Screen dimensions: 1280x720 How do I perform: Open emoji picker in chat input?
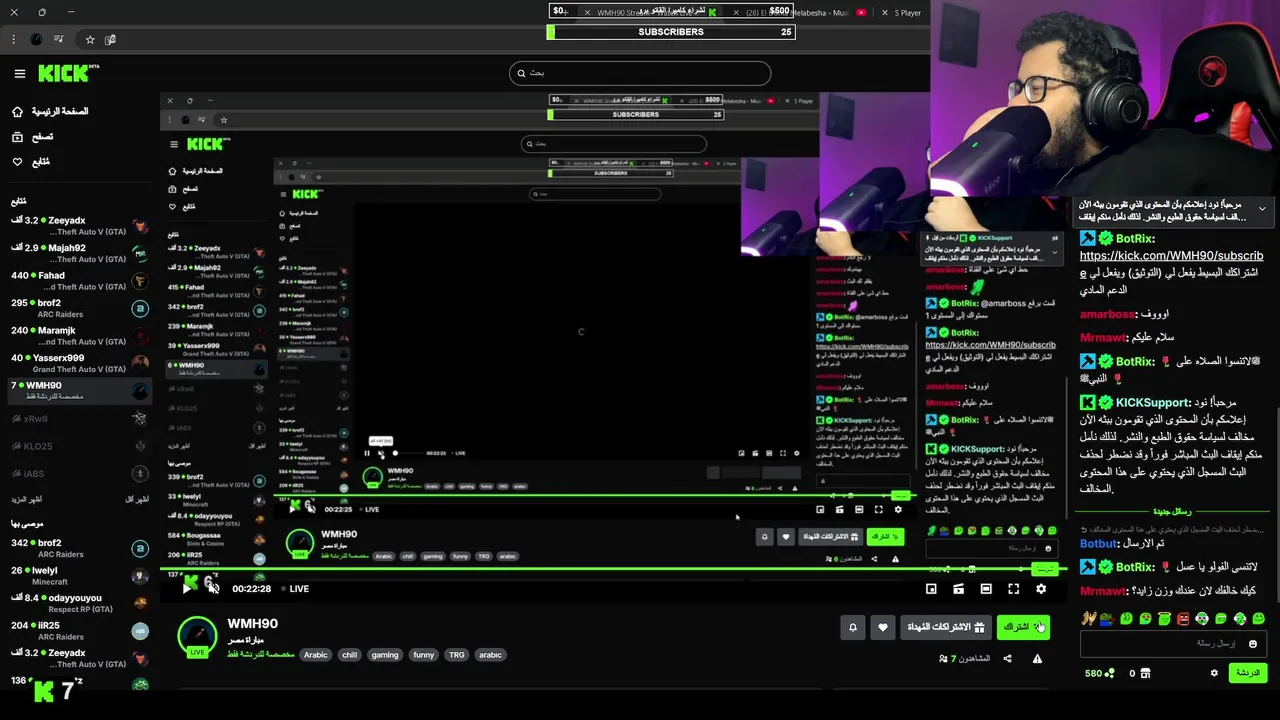pos(1253,644)
